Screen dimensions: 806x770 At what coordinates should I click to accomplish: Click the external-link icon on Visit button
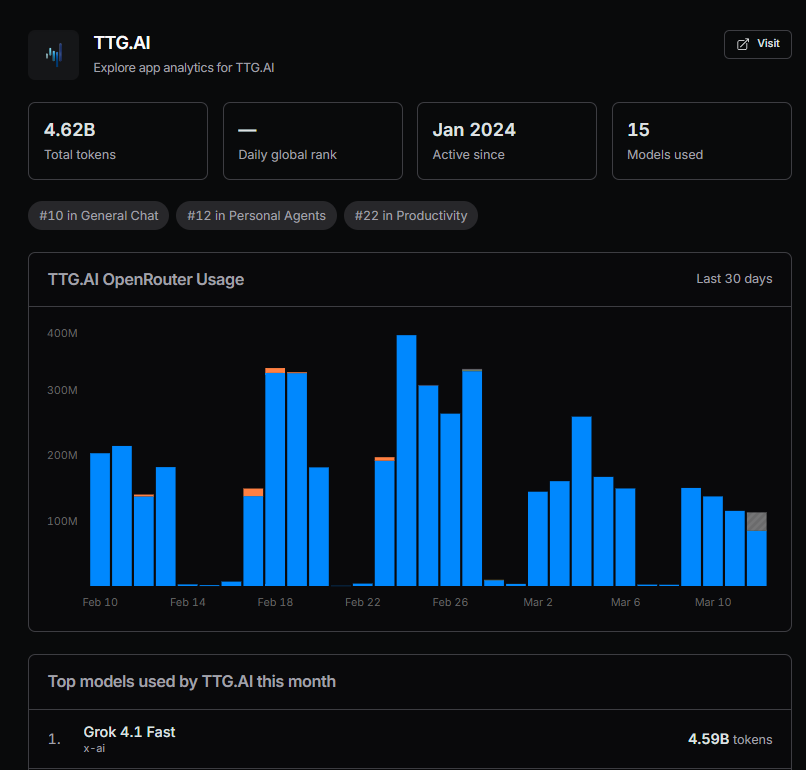click(741, 44)
